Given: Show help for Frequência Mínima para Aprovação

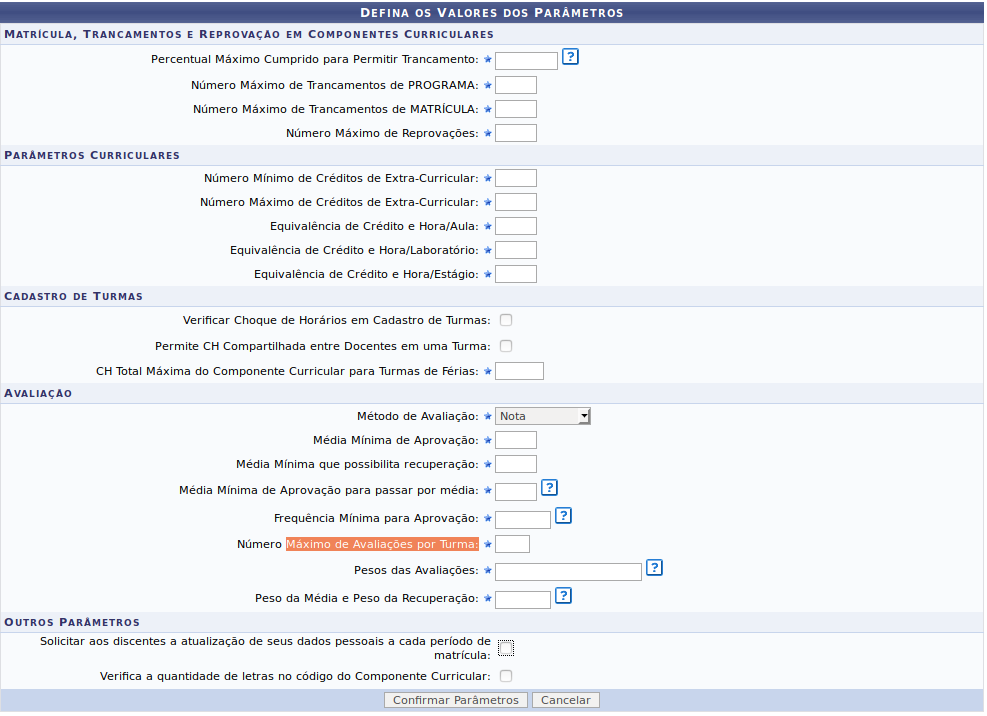Looking at the screenshot, I should click(563, 516).
